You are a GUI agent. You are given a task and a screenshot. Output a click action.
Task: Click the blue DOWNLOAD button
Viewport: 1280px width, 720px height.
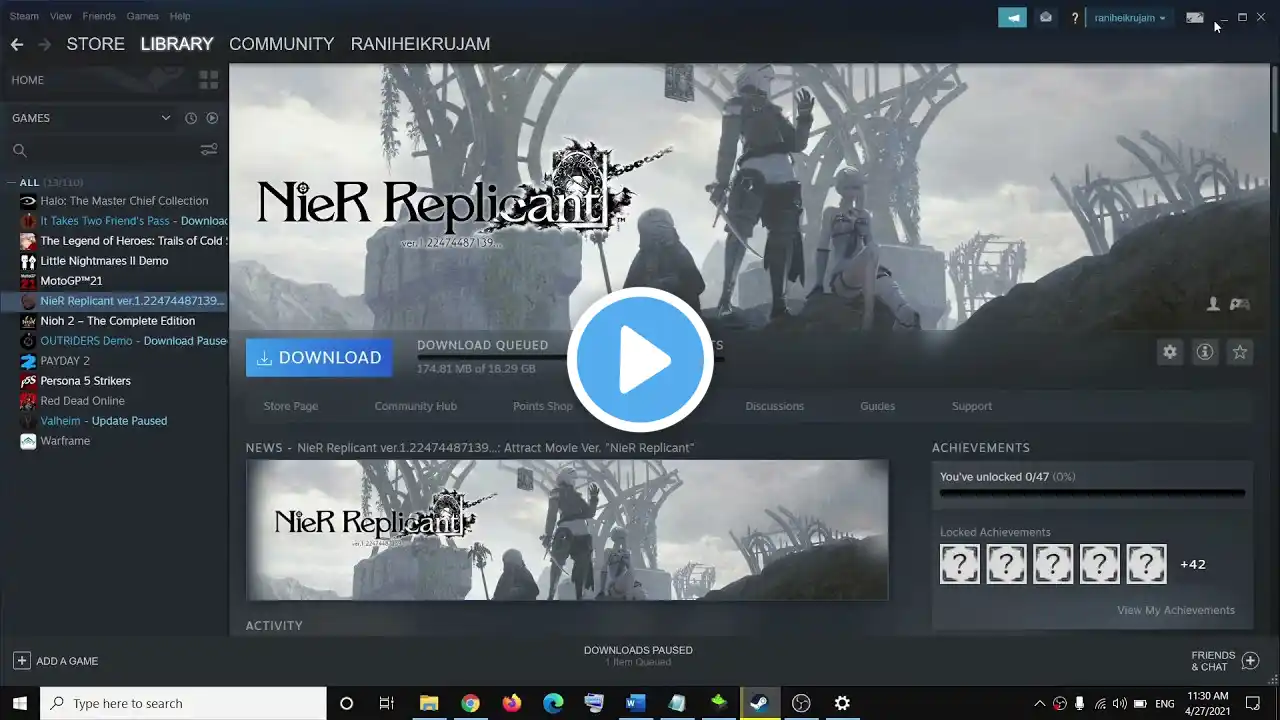319,357
